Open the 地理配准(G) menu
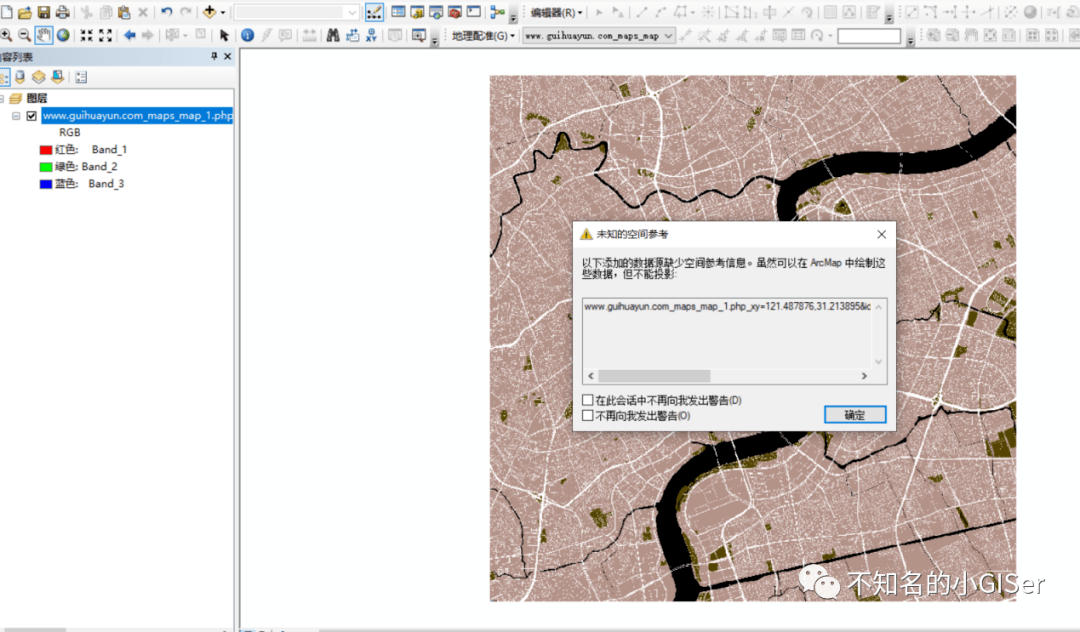 click(x=478, y=33)
